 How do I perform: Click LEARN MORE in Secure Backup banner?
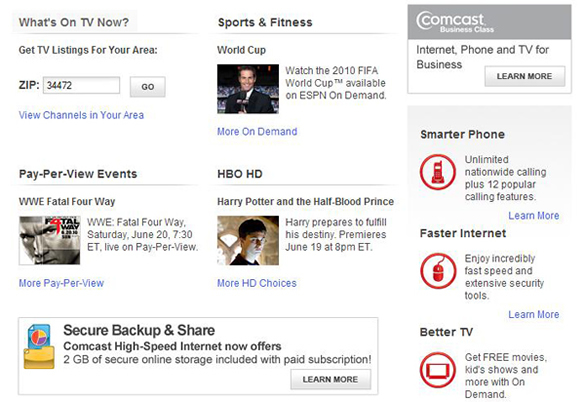point(331,379)
